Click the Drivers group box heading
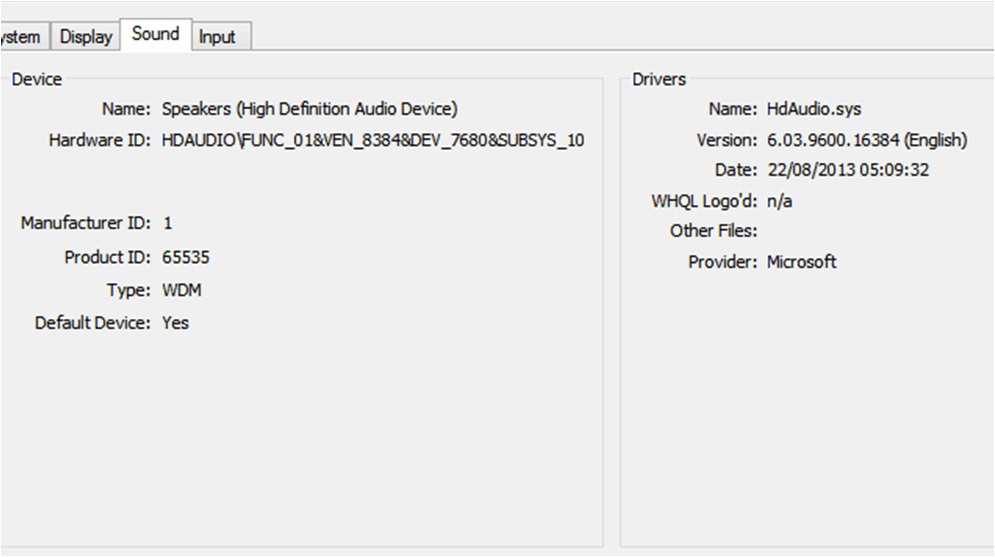This screenshot has height=557, width=995. click(659, 79)
